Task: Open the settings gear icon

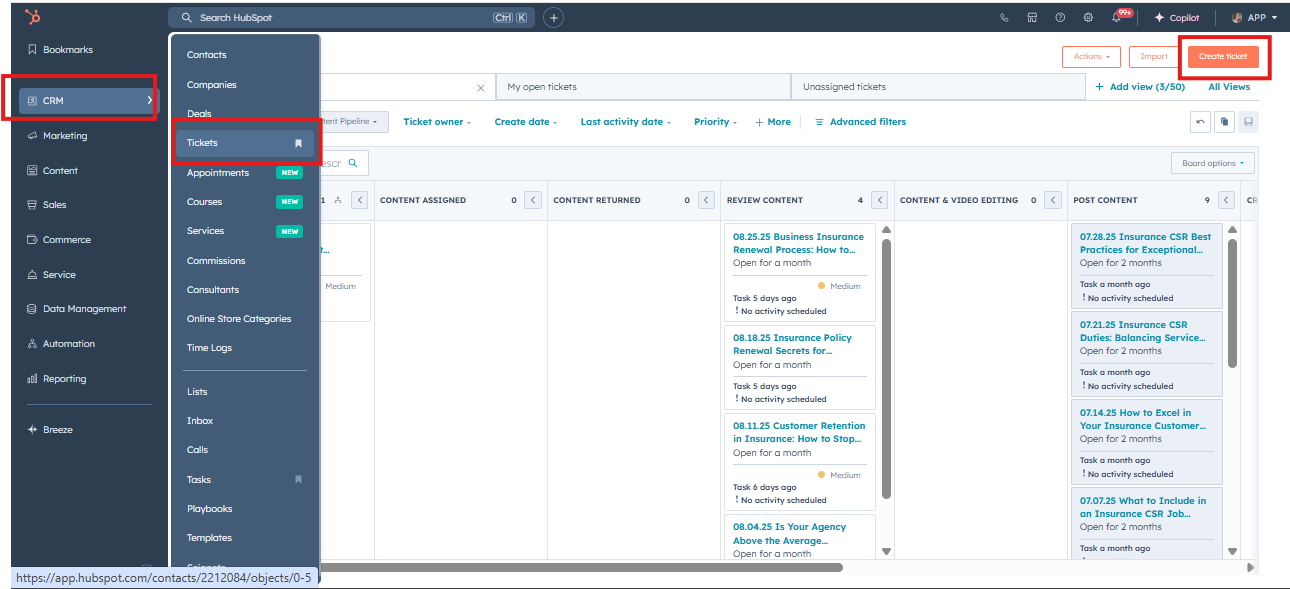Action: click(x=1088, y=18)
